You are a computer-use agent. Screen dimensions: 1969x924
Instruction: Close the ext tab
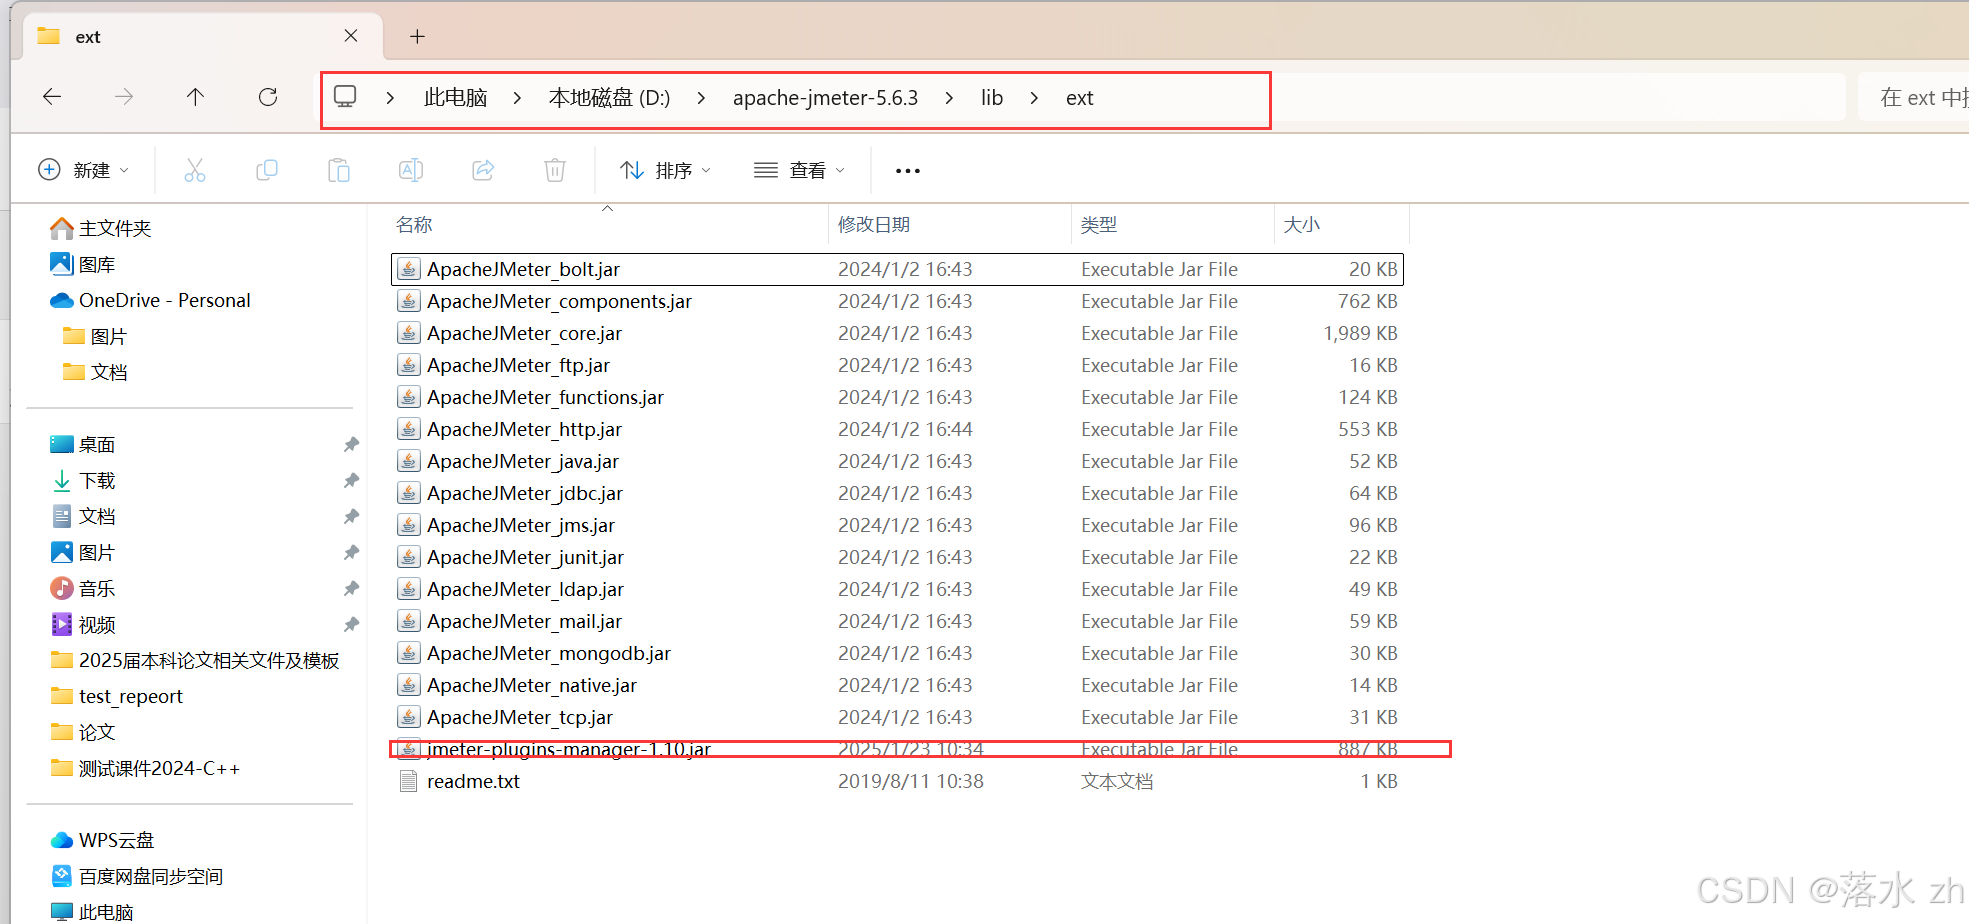pos(351,36)
